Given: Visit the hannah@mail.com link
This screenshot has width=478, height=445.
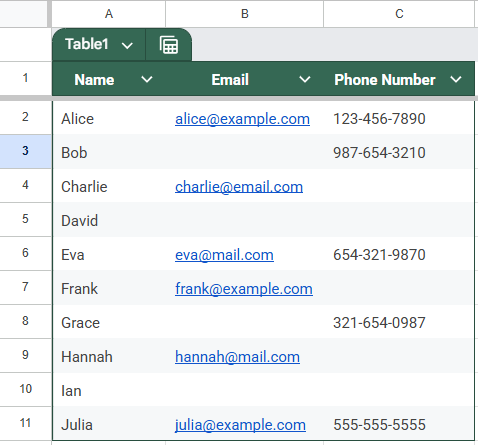Looking at the screenshot, I should point(237,357).
